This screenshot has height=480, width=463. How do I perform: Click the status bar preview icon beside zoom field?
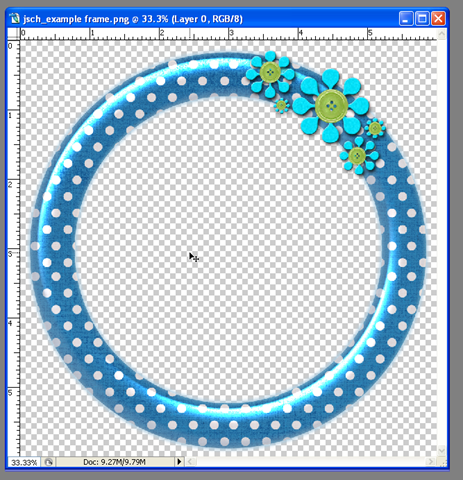point(49,462)
